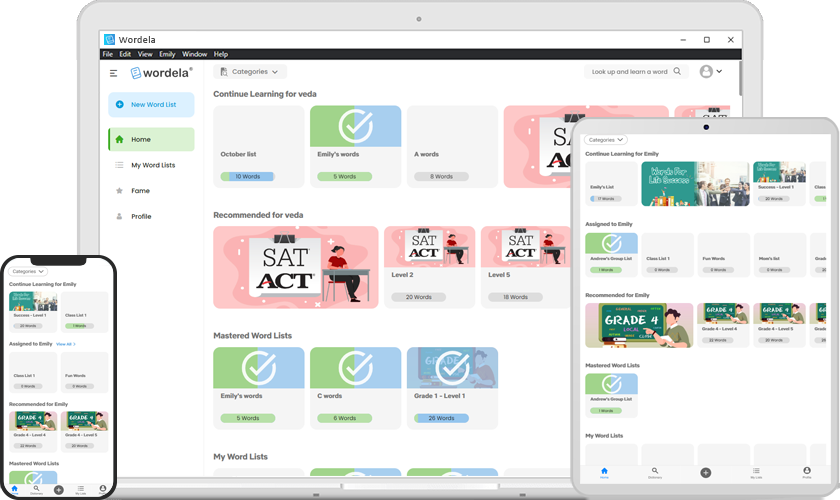Tap the Home icon in phone bottom bar
This screenshot has width=840, height=500.
click(14, 490)
